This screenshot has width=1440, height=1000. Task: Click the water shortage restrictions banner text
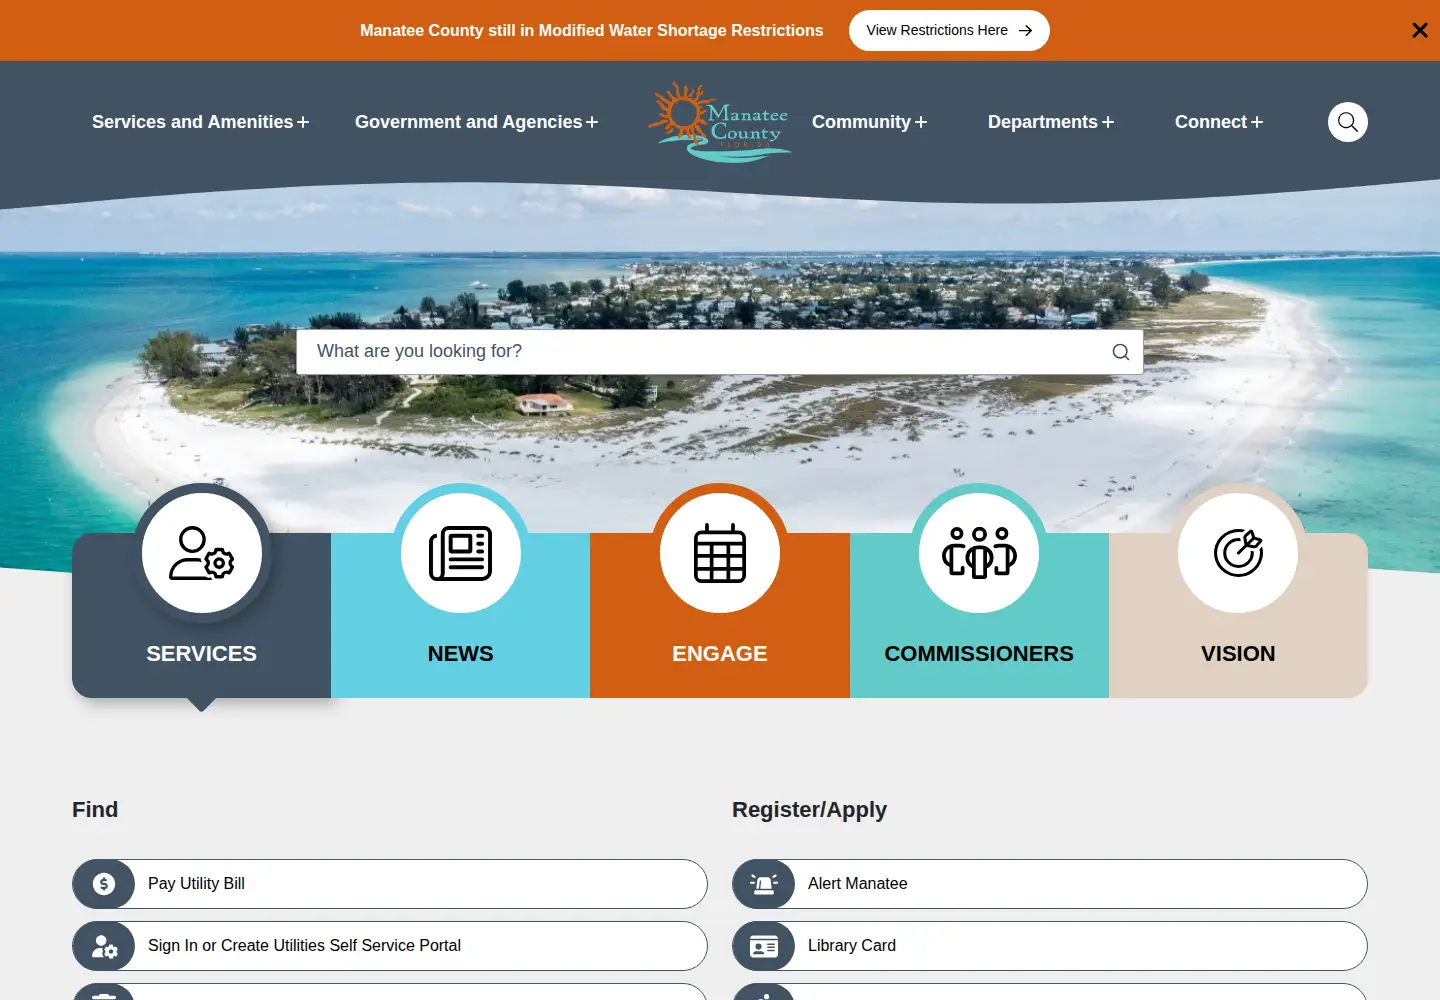(x=592, y=30)
